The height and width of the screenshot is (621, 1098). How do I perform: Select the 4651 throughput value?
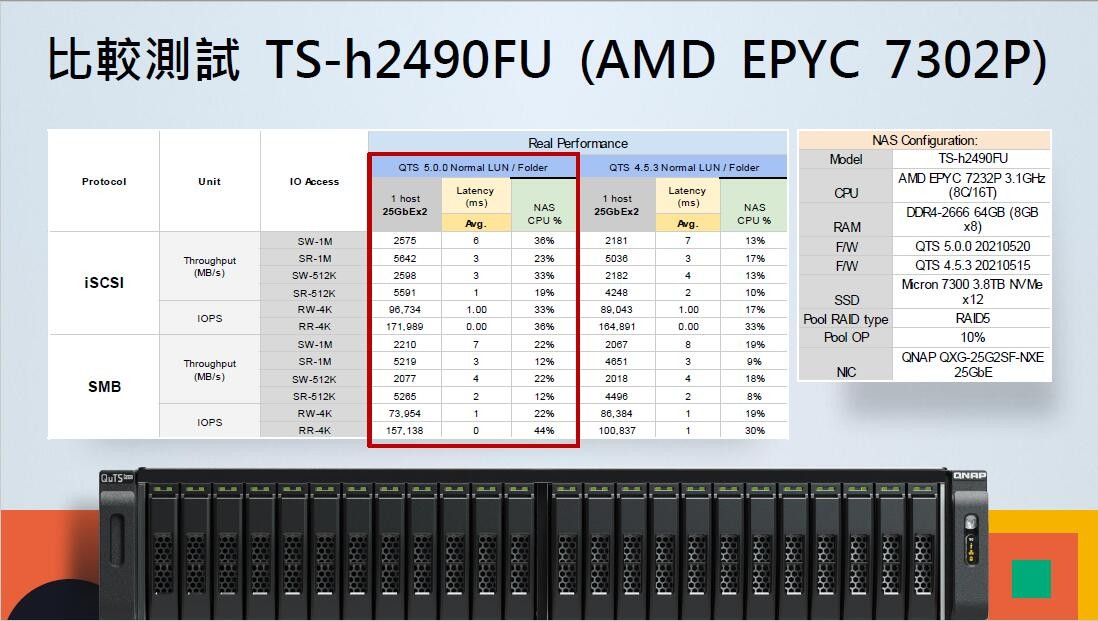pyautogui.click(x=616, y=361)
